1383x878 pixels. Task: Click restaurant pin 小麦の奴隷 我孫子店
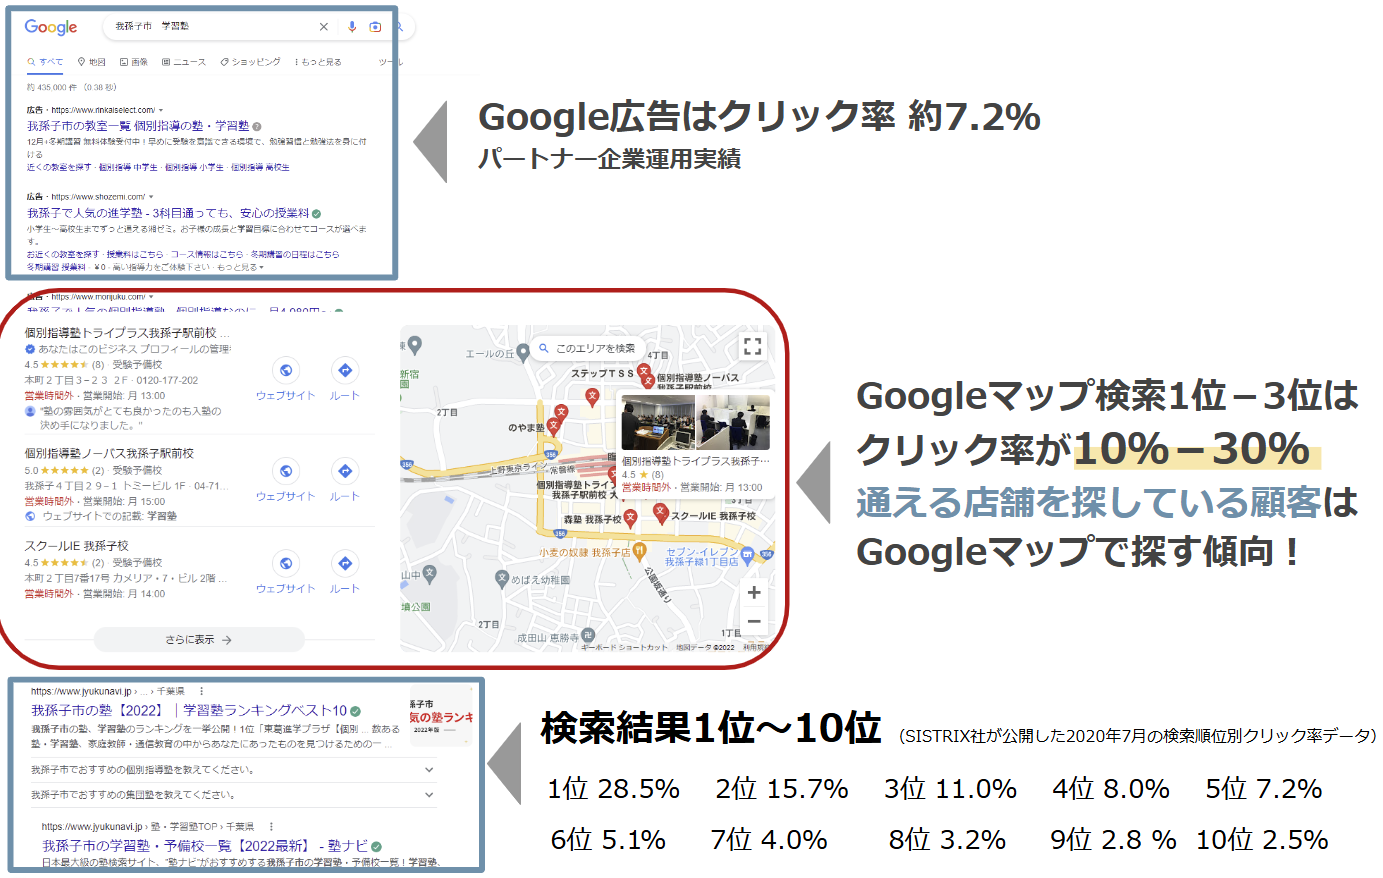tap(640, 551)
